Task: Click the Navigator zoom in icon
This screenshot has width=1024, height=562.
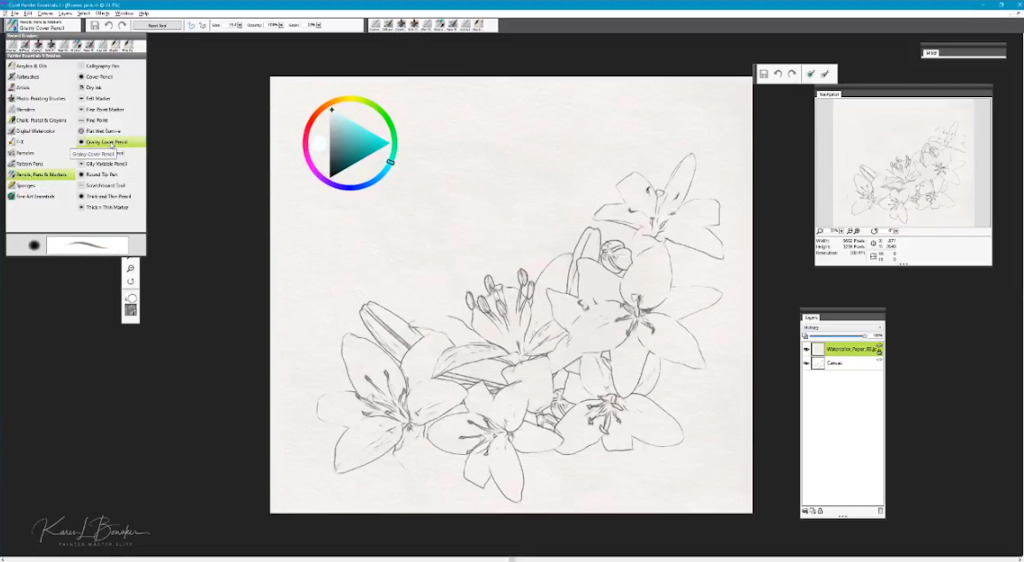Action: click(857, 231)
